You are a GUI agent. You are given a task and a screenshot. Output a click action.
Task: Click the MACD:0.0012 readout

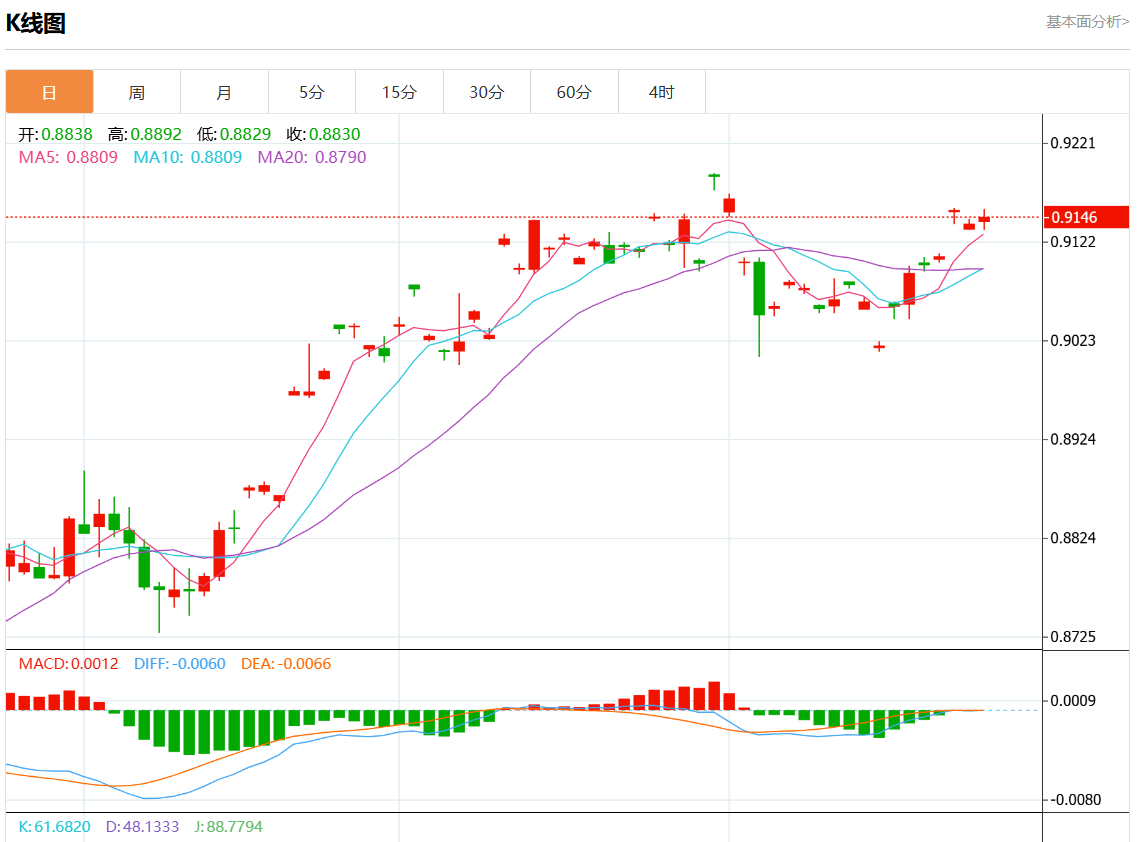pos(68,663)
